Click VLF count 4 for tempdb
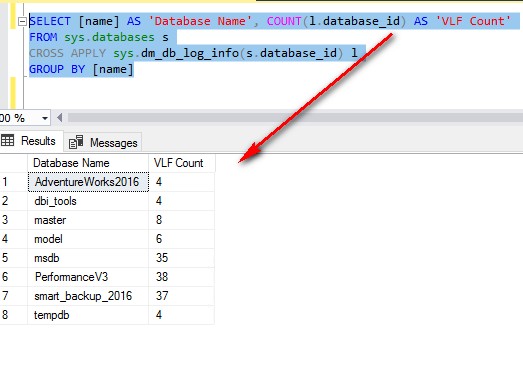523x378 pixels. point(181,315)
